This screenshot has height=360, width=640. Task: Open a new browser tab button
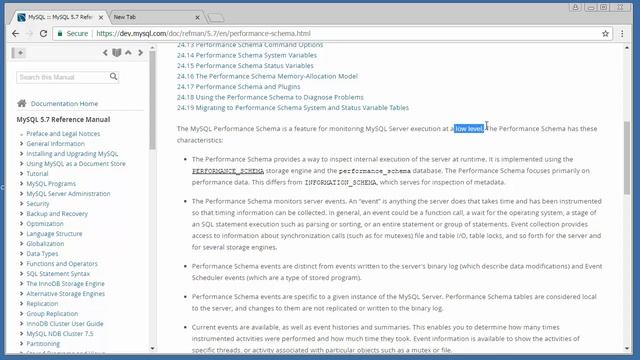[216, 18]
